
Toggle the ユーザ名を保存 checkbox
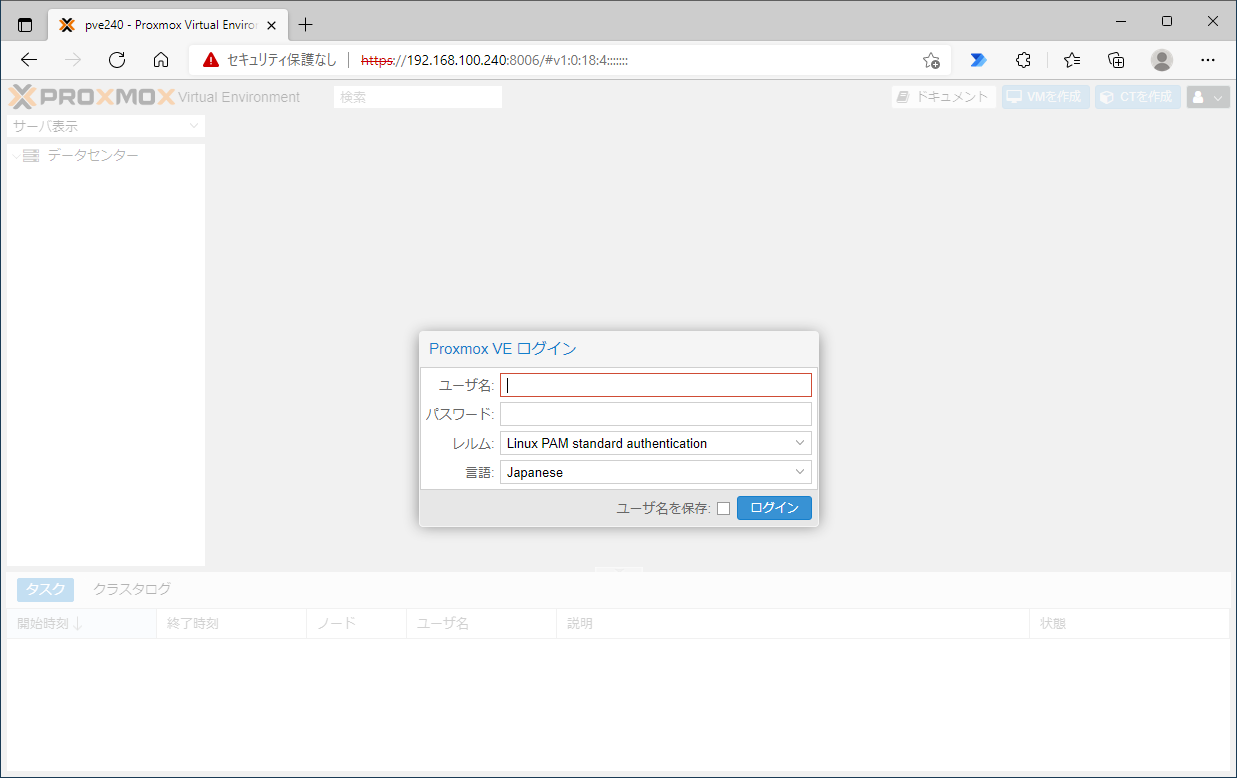pos(723,509)
